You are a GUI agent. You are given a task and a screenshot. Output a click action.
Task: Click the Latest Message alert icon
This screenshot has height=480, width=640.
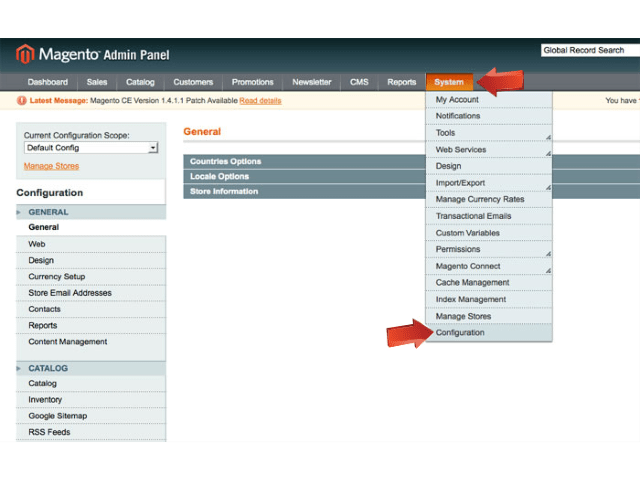click(22, 101)
